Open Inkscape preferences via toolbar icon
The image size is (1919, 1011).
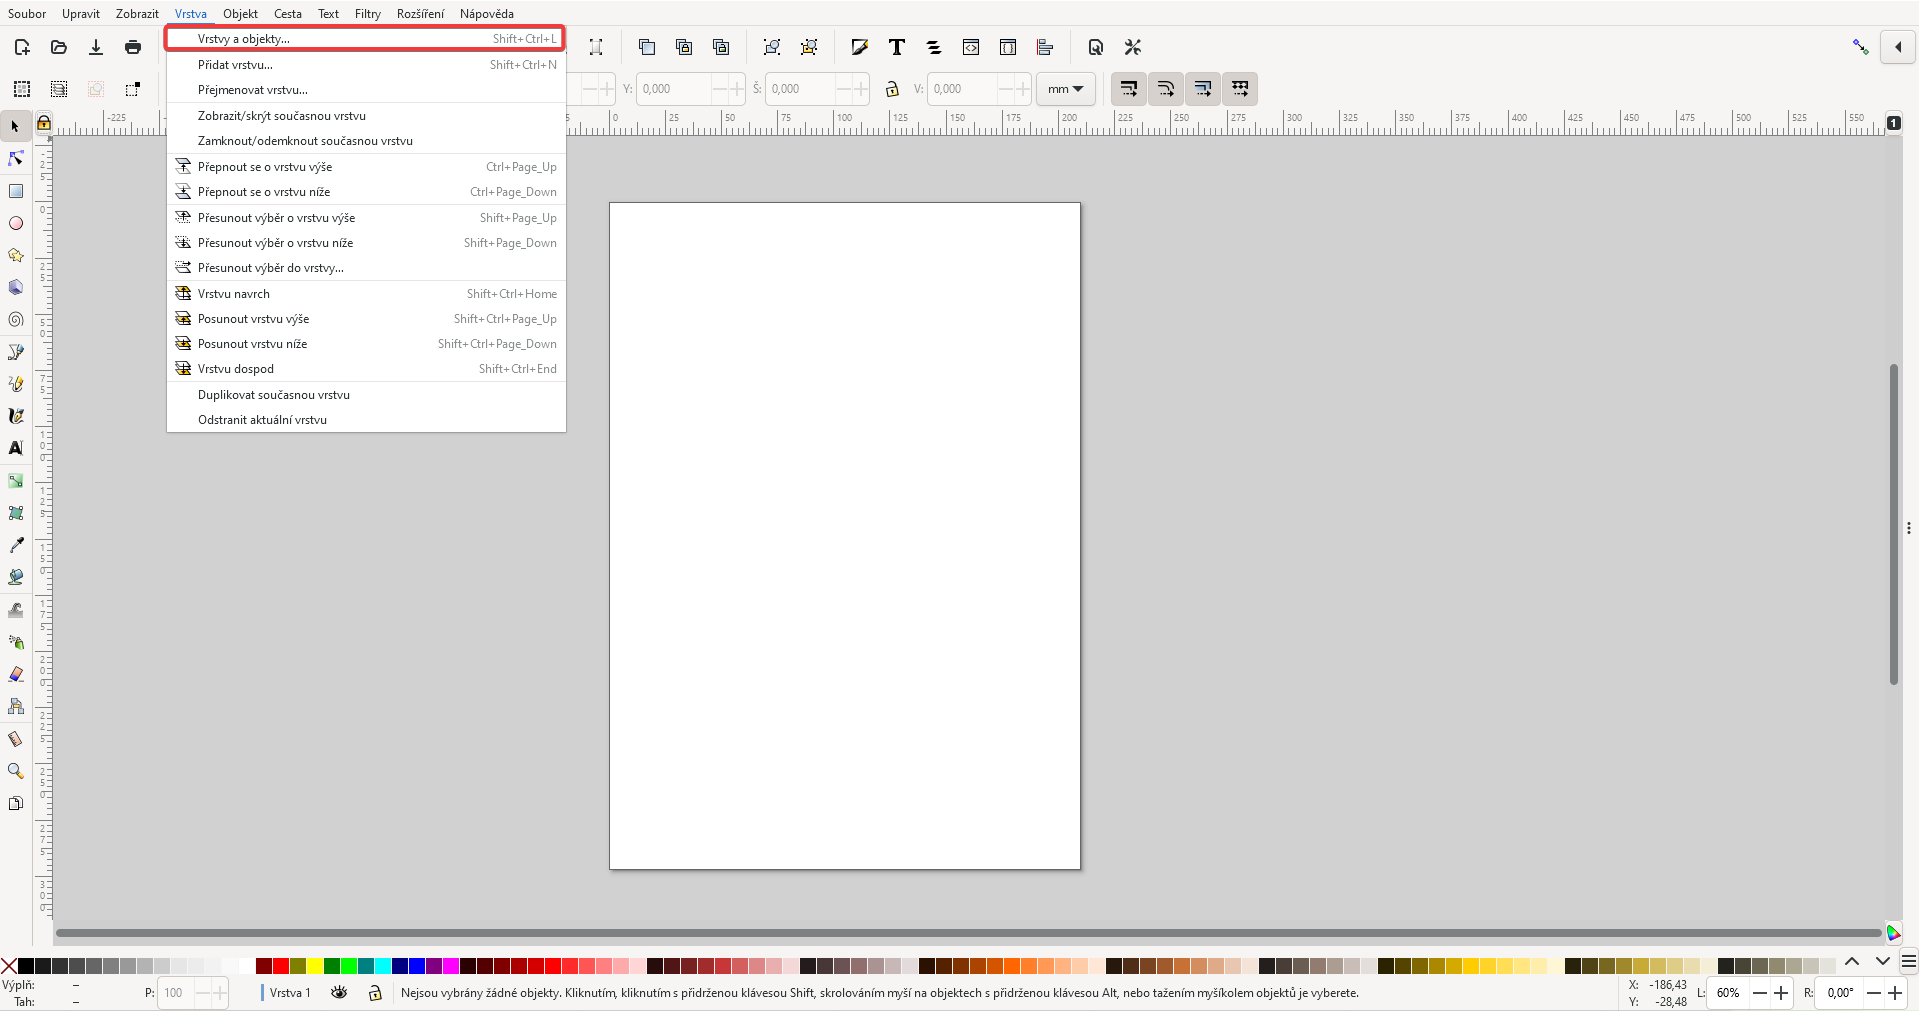tap(1133, 47)
